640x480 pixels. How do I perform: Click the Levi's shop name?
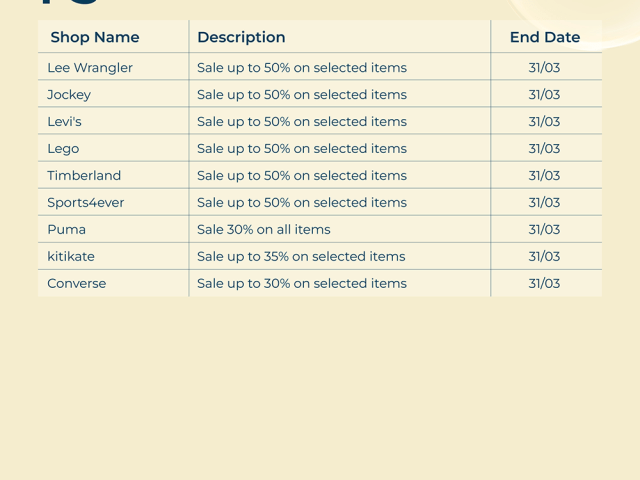65,122
